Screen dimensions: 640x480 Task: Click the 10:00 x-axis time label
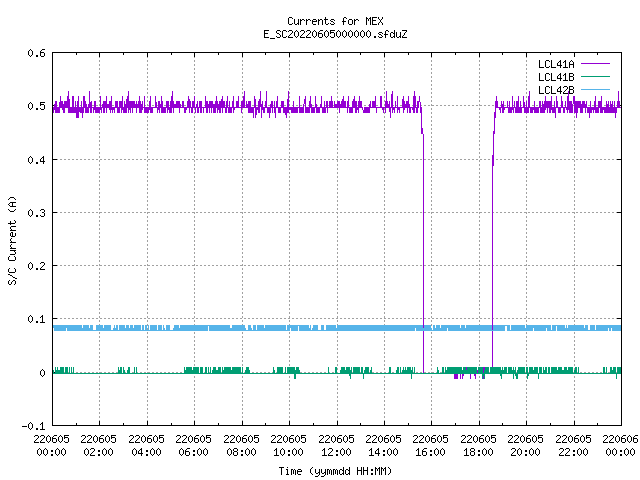coord(288,452)
